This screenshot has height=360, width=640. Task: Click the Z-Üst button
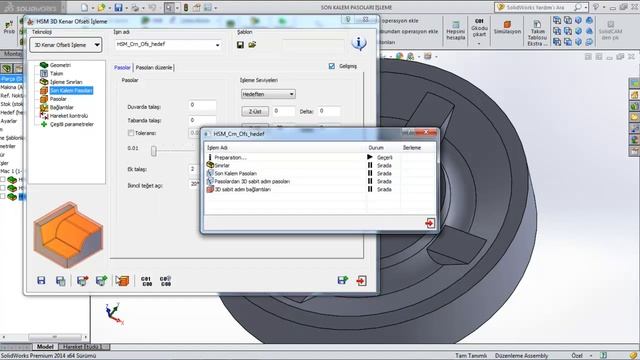click(x=255, y=111)
